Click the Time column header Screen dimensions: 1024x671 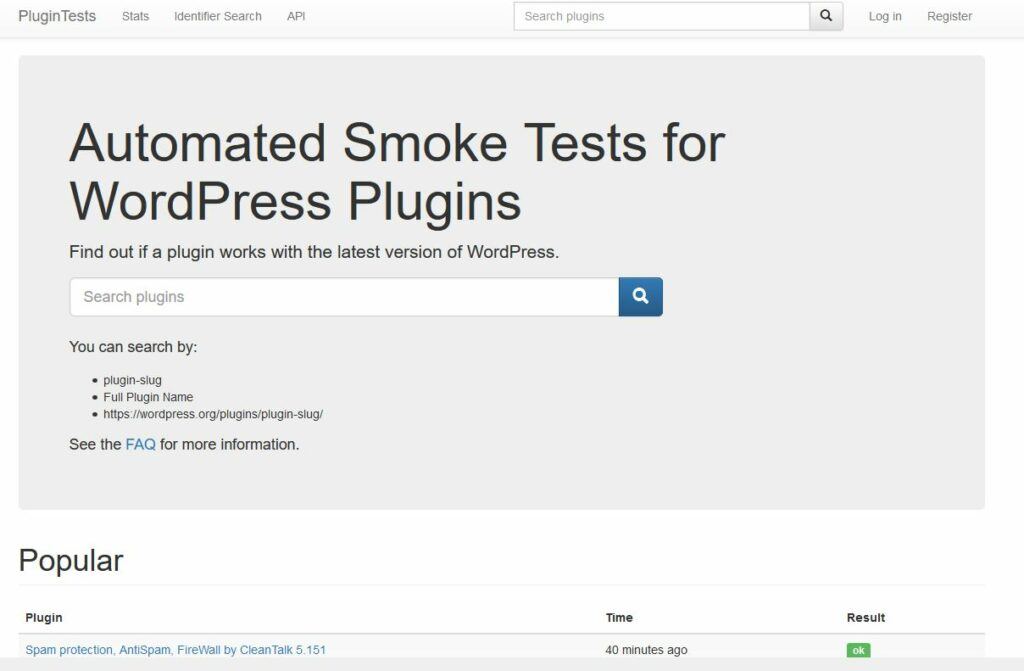(618, 617)
